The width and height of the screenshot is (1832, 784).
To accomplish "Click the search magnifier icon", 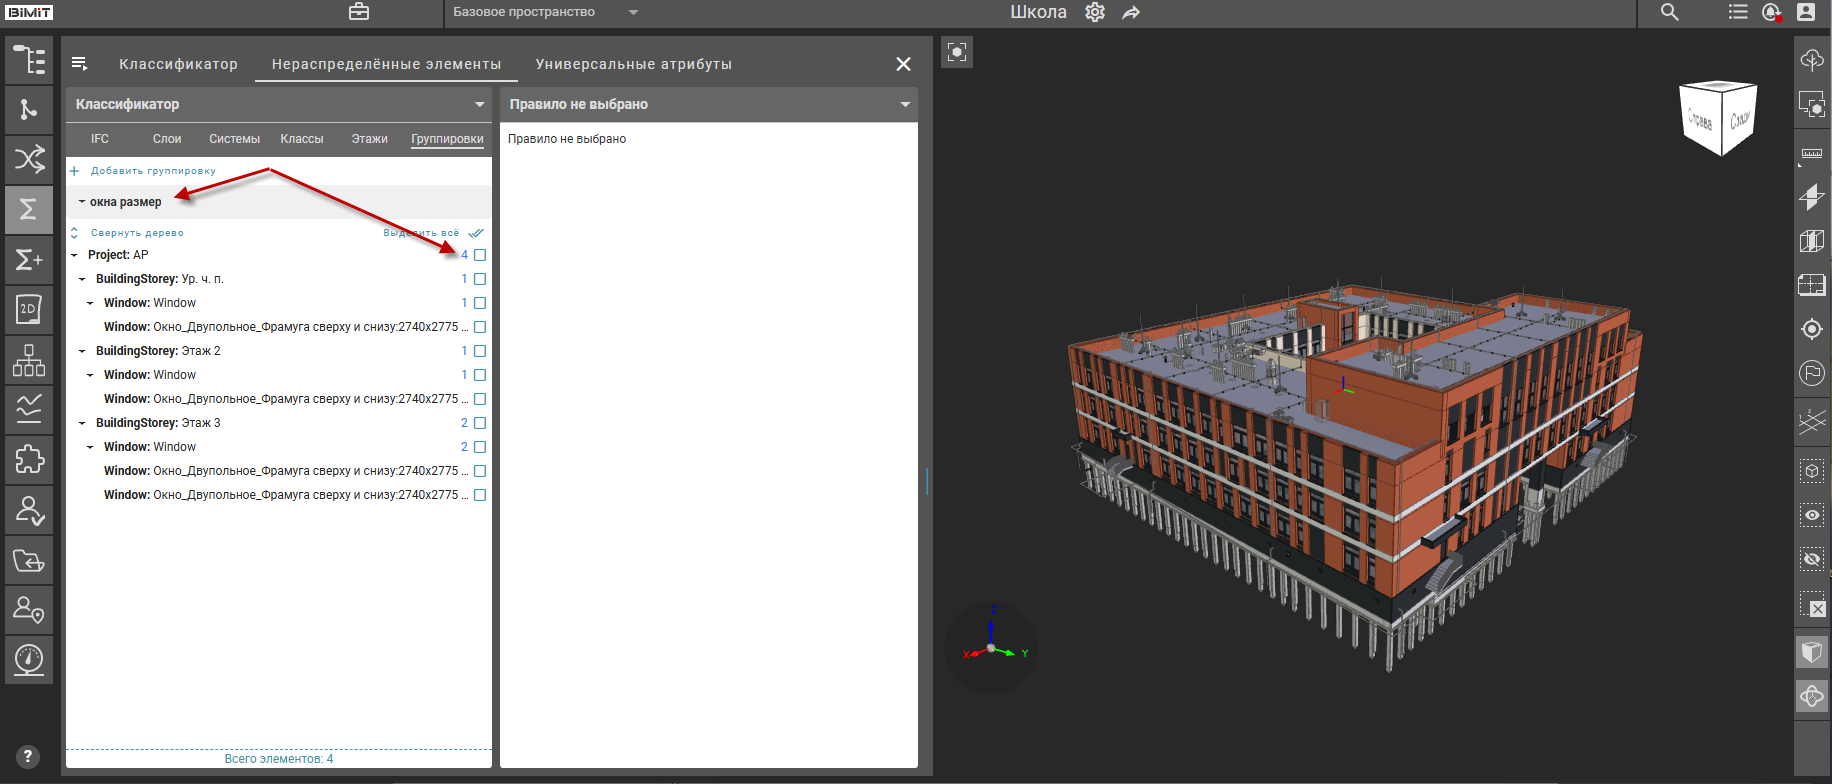I will [x=1669, y=12].
